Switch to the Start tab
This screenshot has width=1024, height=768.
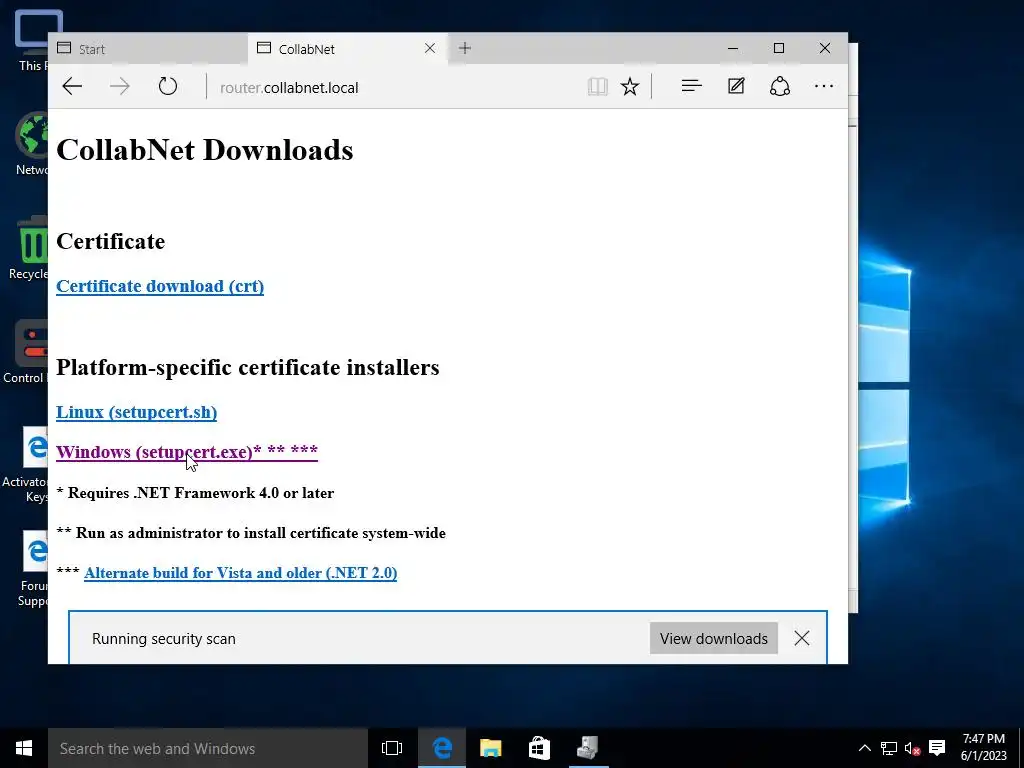pos(148,49)
